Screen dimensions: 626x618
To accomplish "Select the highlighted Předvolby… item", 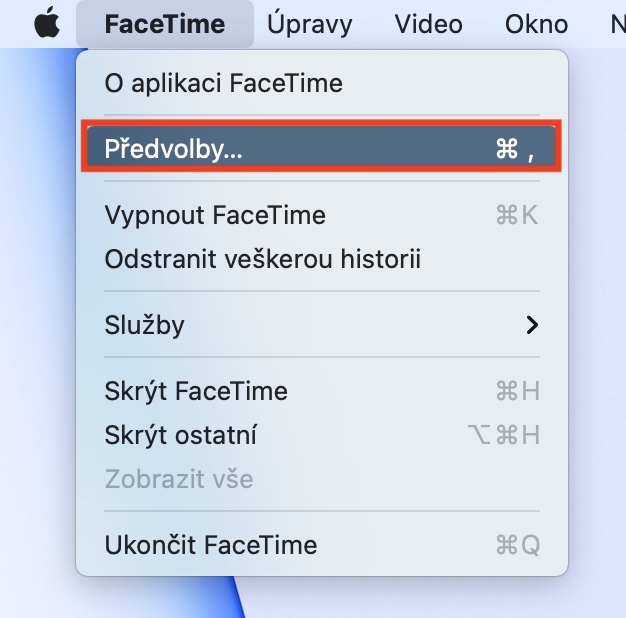I will (x=322, y=149).
